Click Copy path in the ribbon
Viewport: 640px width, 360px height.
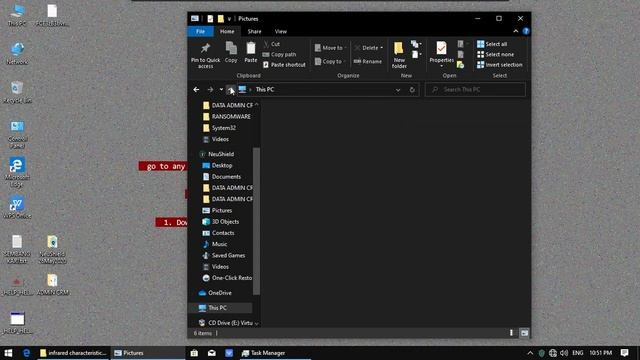pyautogui.click(x=279, y=54)
